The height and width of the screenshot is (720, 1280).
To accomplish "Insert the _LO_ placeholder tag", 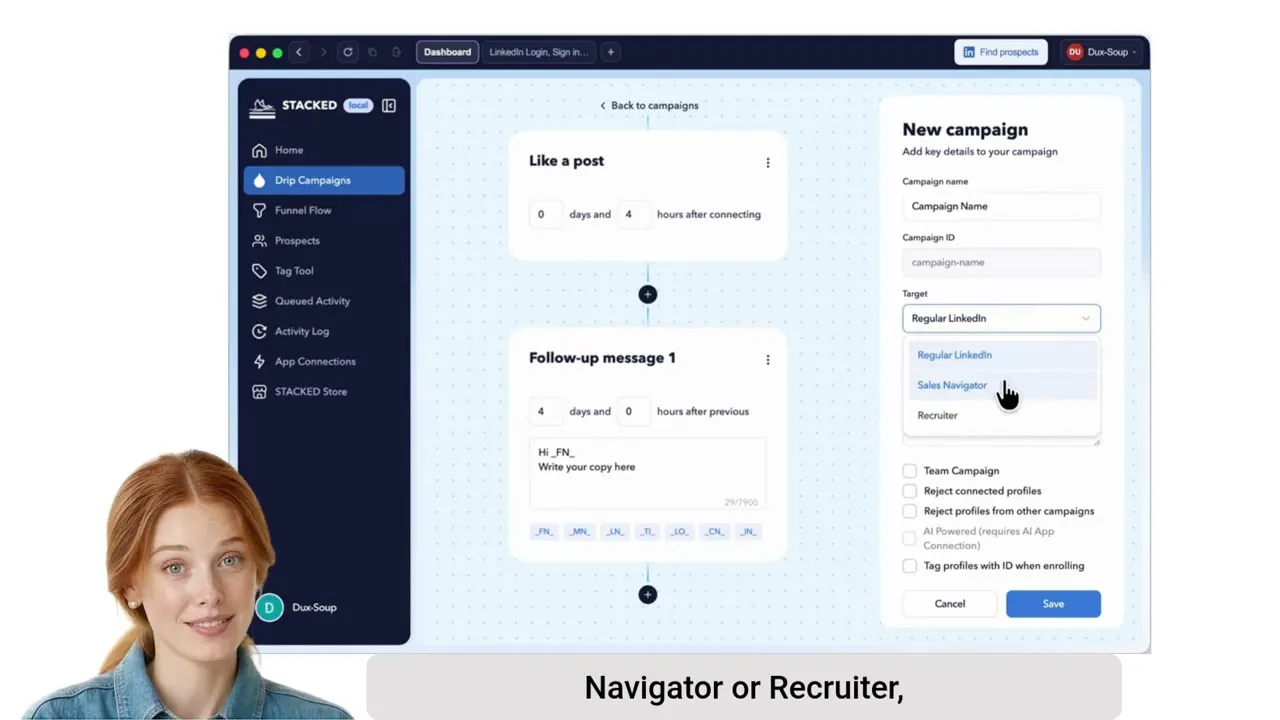I will coord(680,532).
